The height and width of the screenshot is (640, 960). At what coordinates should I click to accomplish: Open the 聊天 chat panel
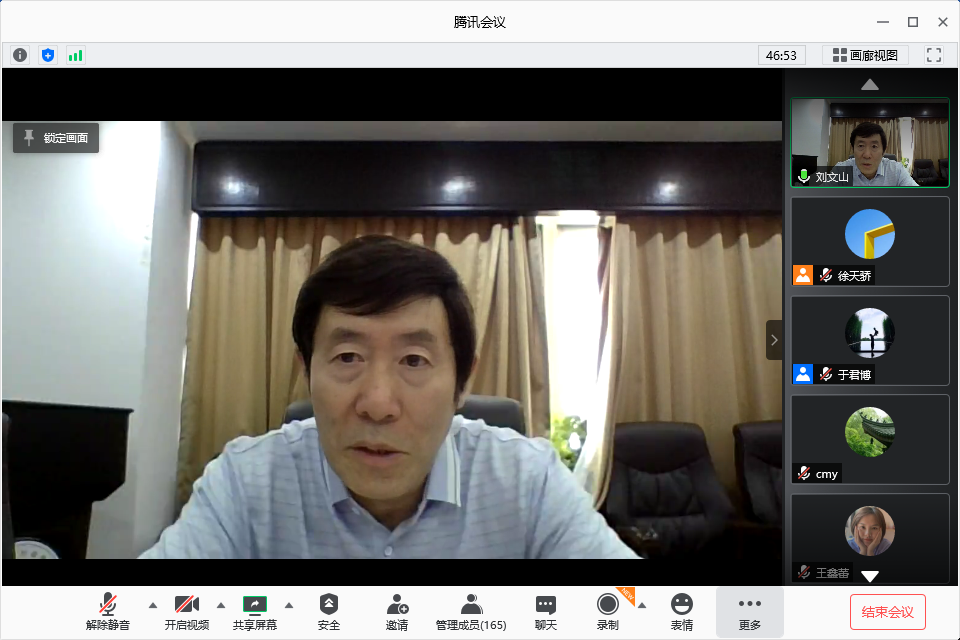[x=545, y=611]
